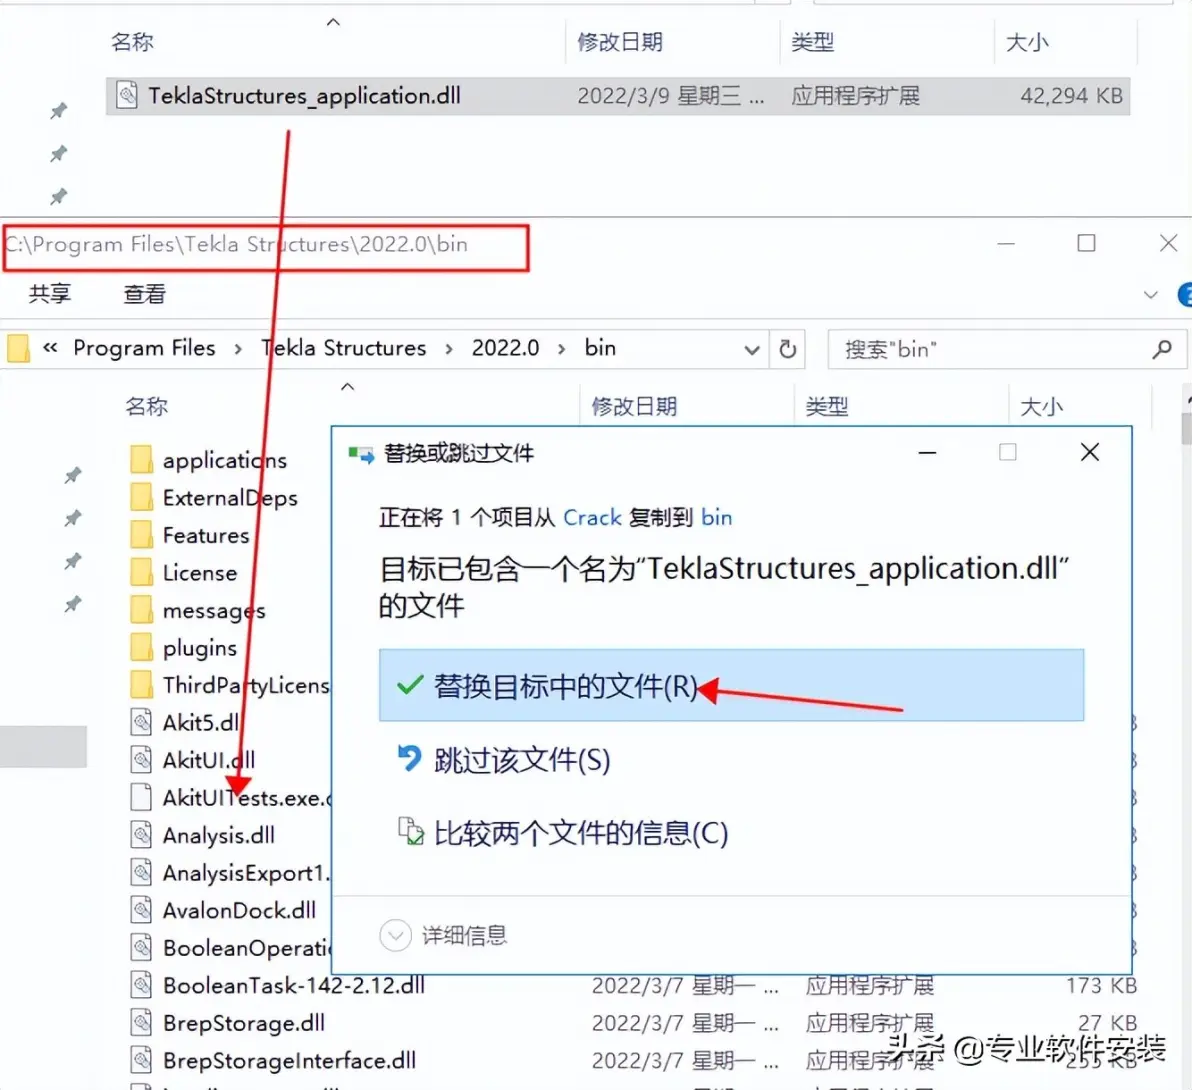Click the applications folder icon

141,460
